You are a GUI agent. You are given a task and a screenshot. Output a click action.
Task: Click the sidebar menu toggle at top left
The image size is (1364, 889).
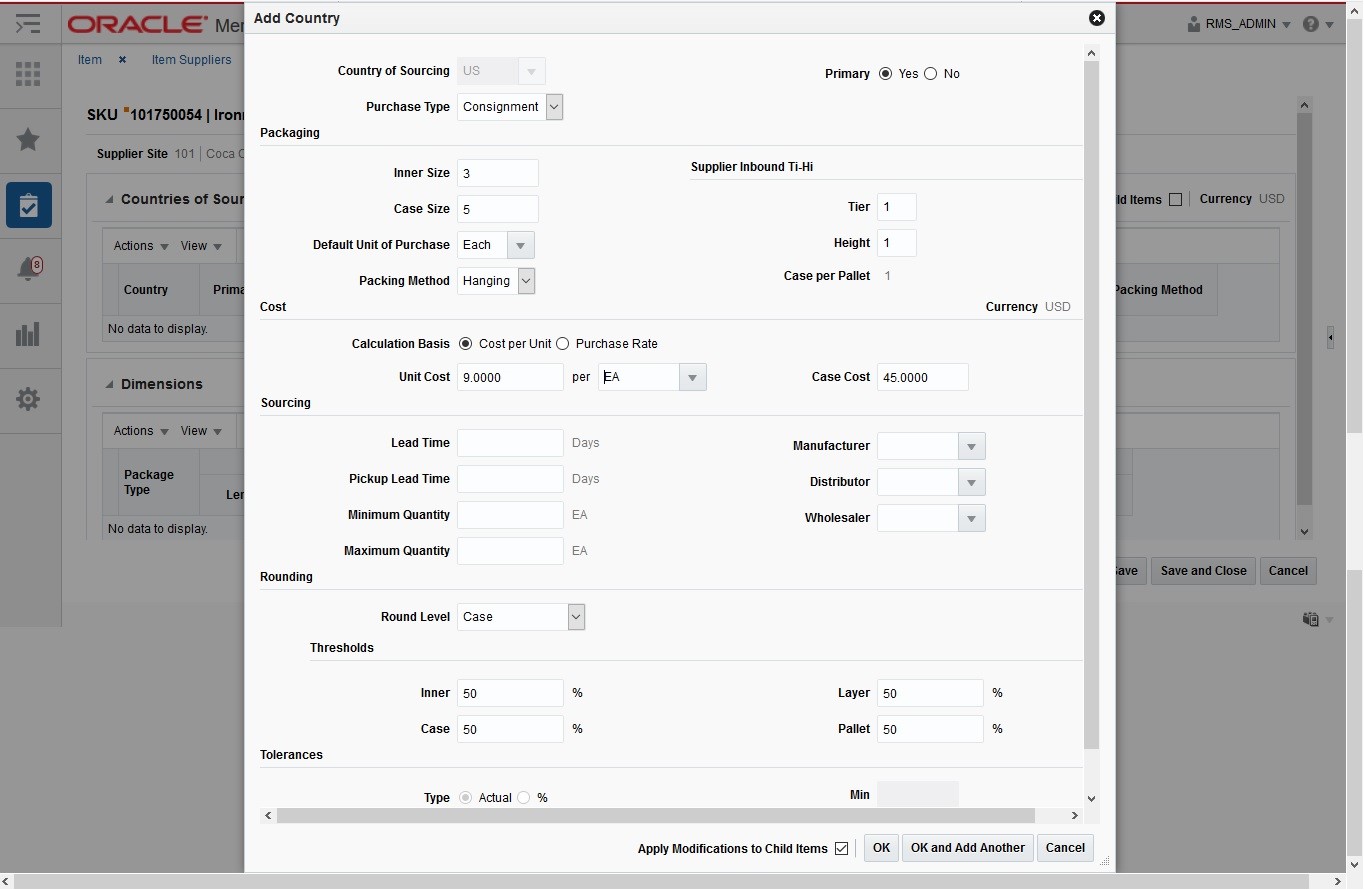[27, 23]
